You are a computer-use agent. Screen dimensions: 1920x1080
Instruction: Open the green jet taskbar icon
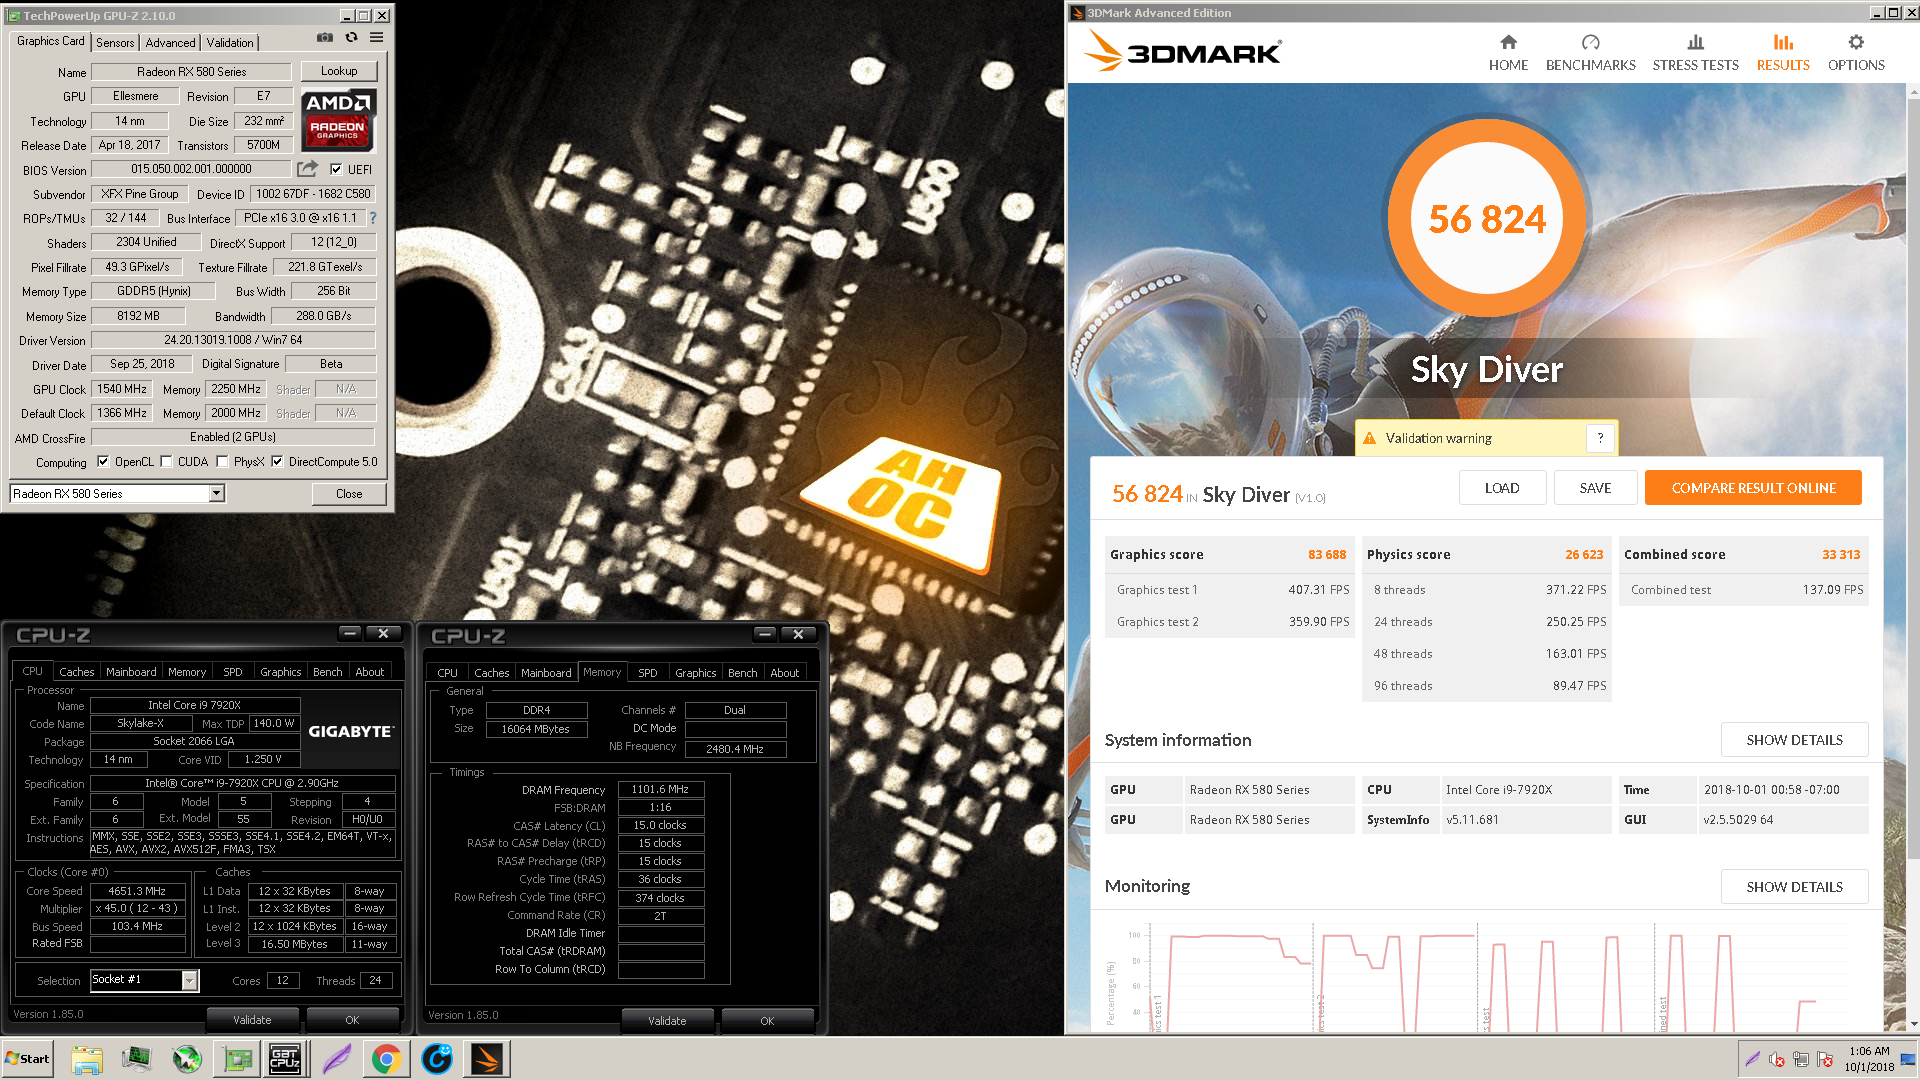[187, 1059]
